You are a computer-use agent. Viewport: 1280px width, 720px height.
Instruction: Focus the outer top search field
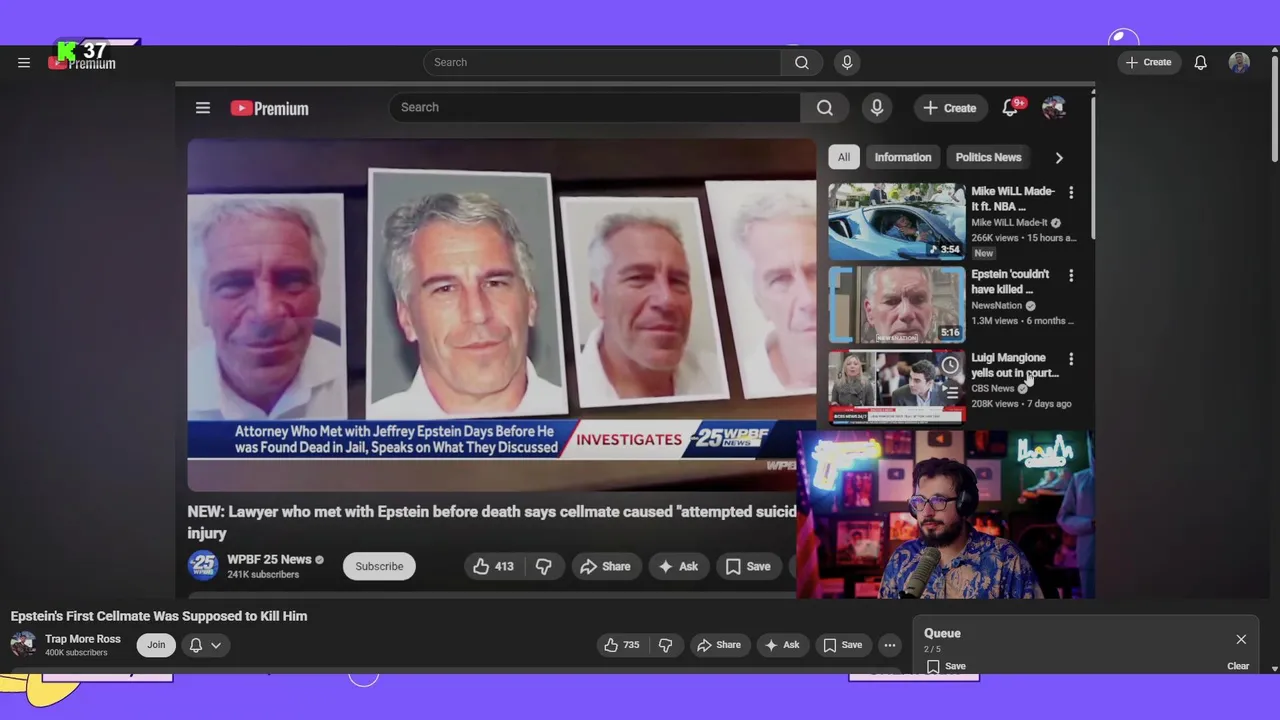[602, 62]
